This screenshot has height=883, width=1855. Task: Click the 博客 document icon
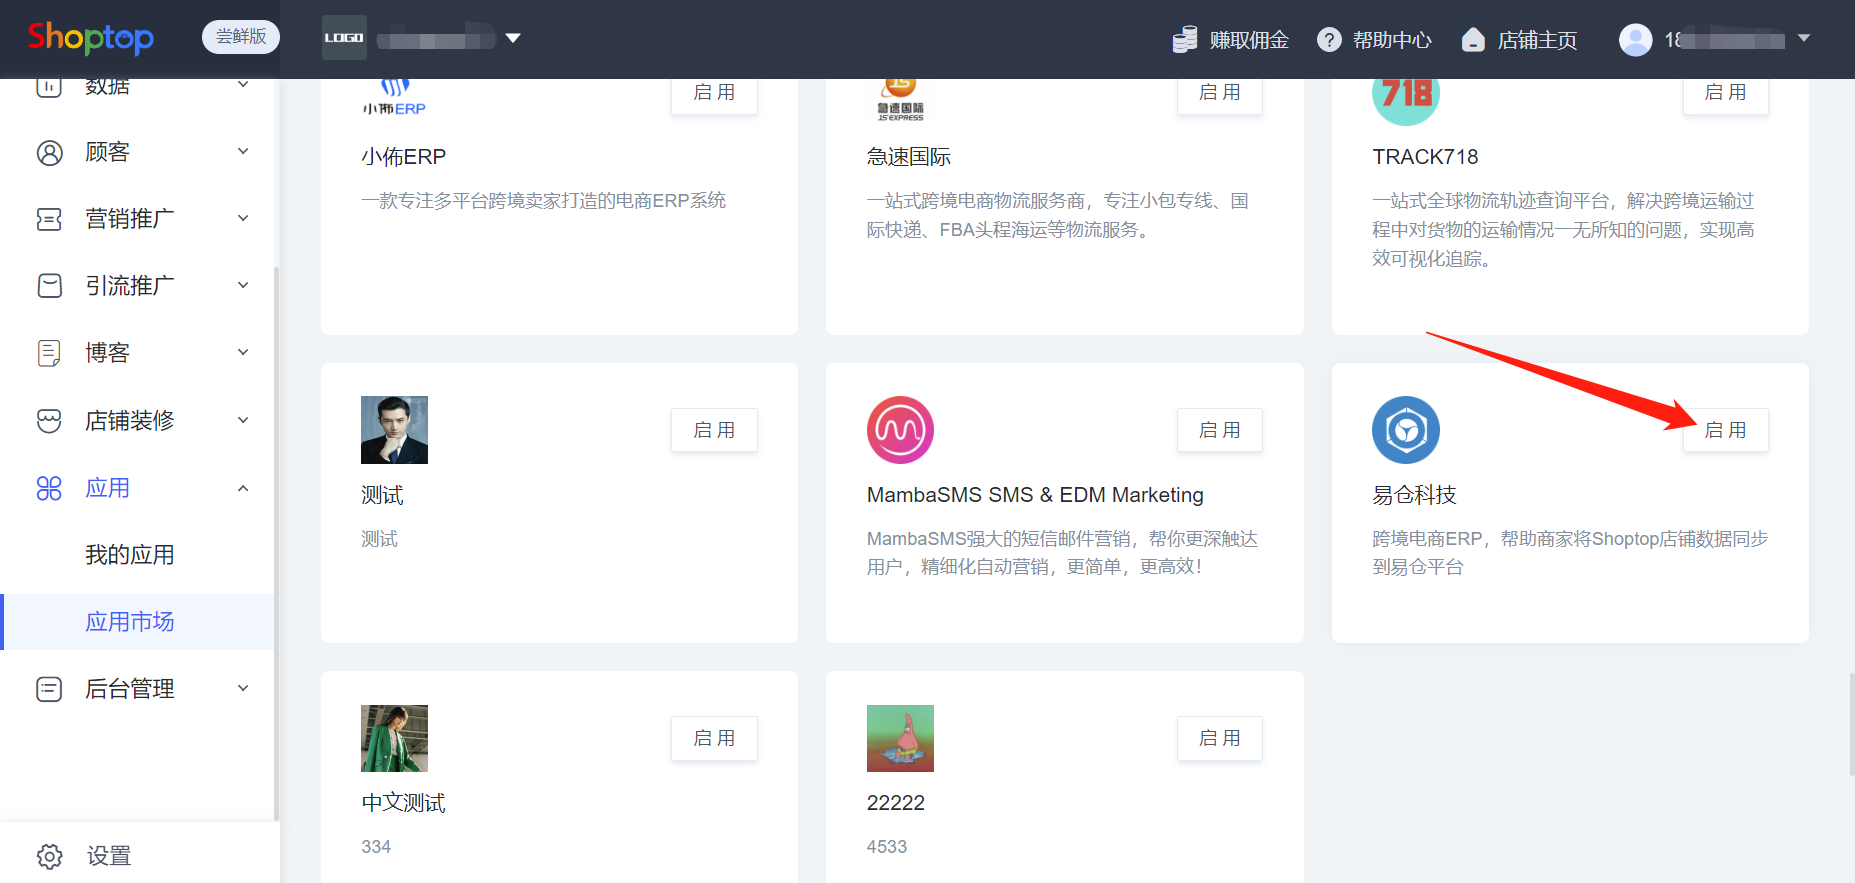(49, 353)
